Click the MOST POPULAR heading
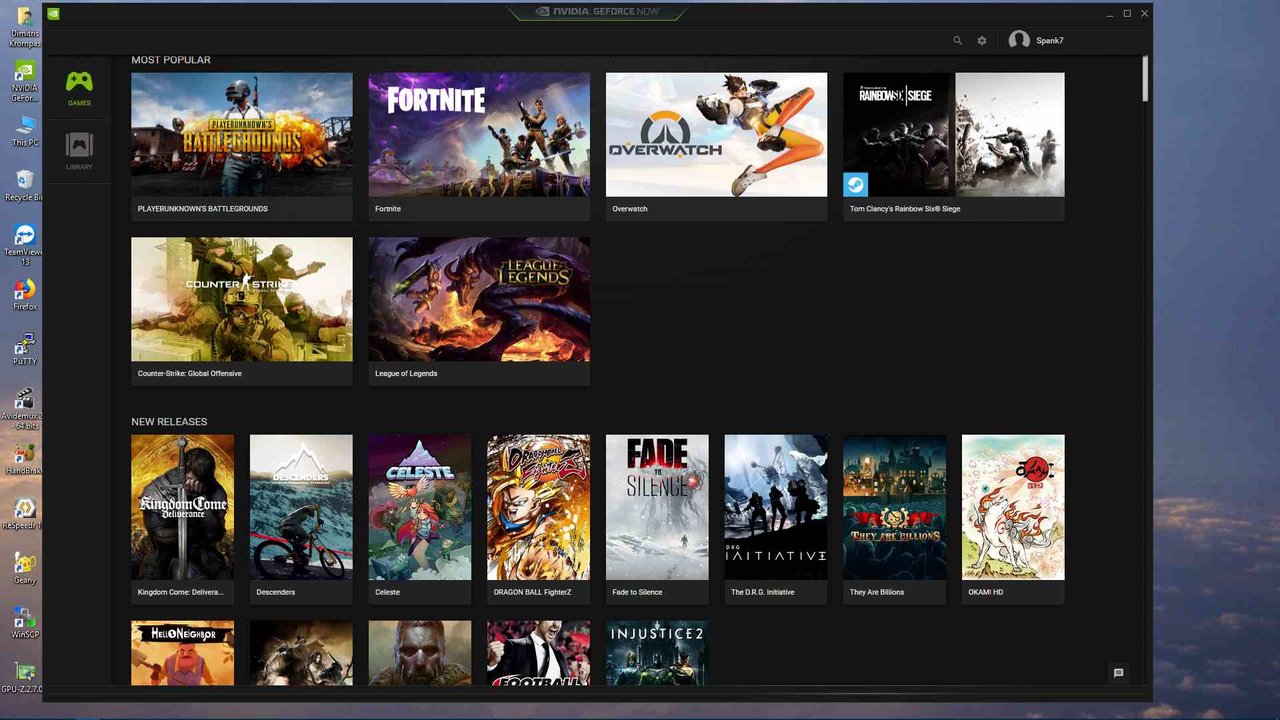The height and width of the screenshot is (720, 1280). pos(171,60)
